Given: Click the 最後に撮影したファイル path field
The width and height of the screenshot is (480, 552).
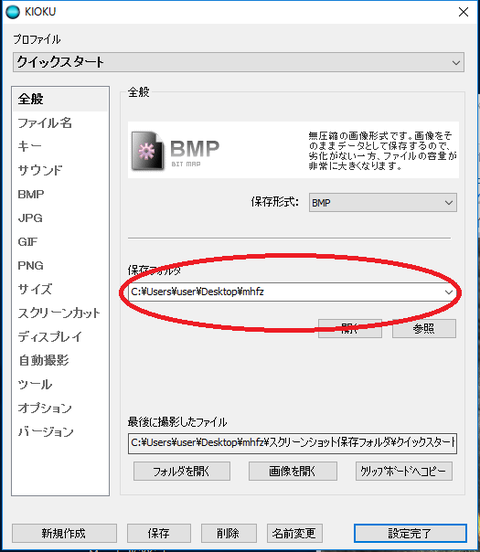Looking at the screenshot, I should (292, 443).
